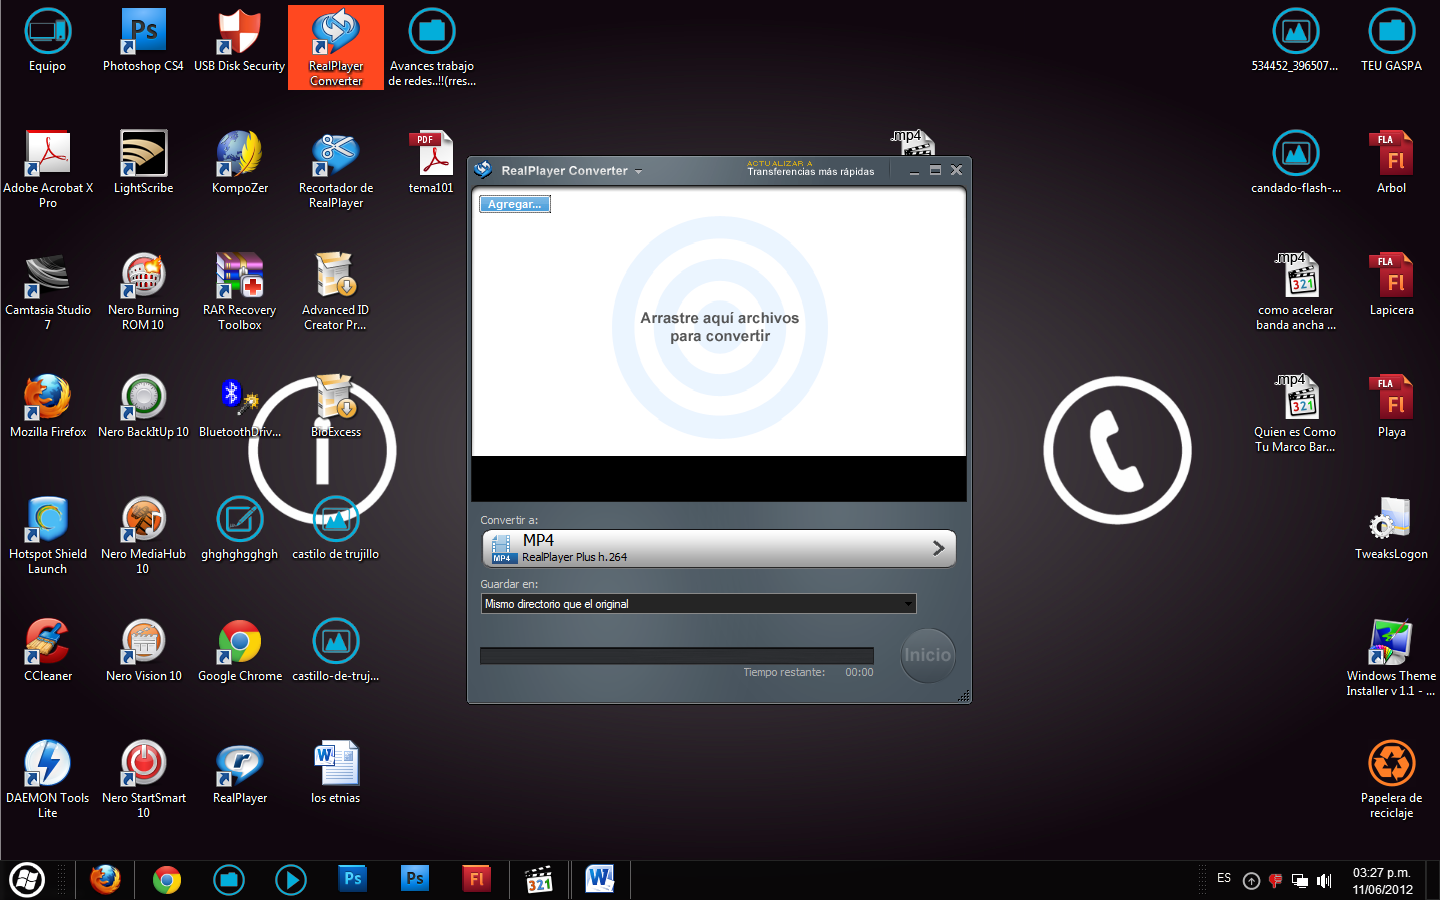This screenshot has height=900, width=1440.
Task: Launch Chrome from the taskbar
Action: pos(167,880)
